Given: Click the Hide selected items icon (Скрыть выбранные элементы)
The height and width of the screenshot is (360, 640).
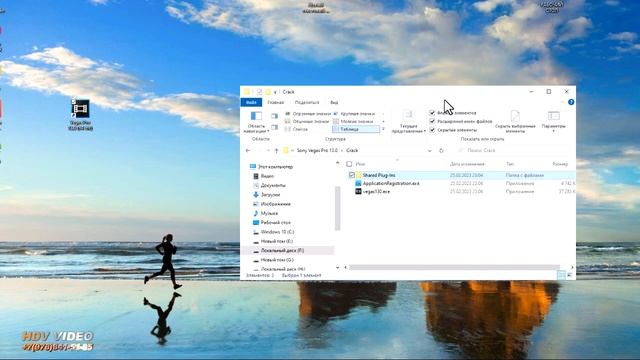Looking at the screenshot, I should pyautogui.click(x=515, y=116).
